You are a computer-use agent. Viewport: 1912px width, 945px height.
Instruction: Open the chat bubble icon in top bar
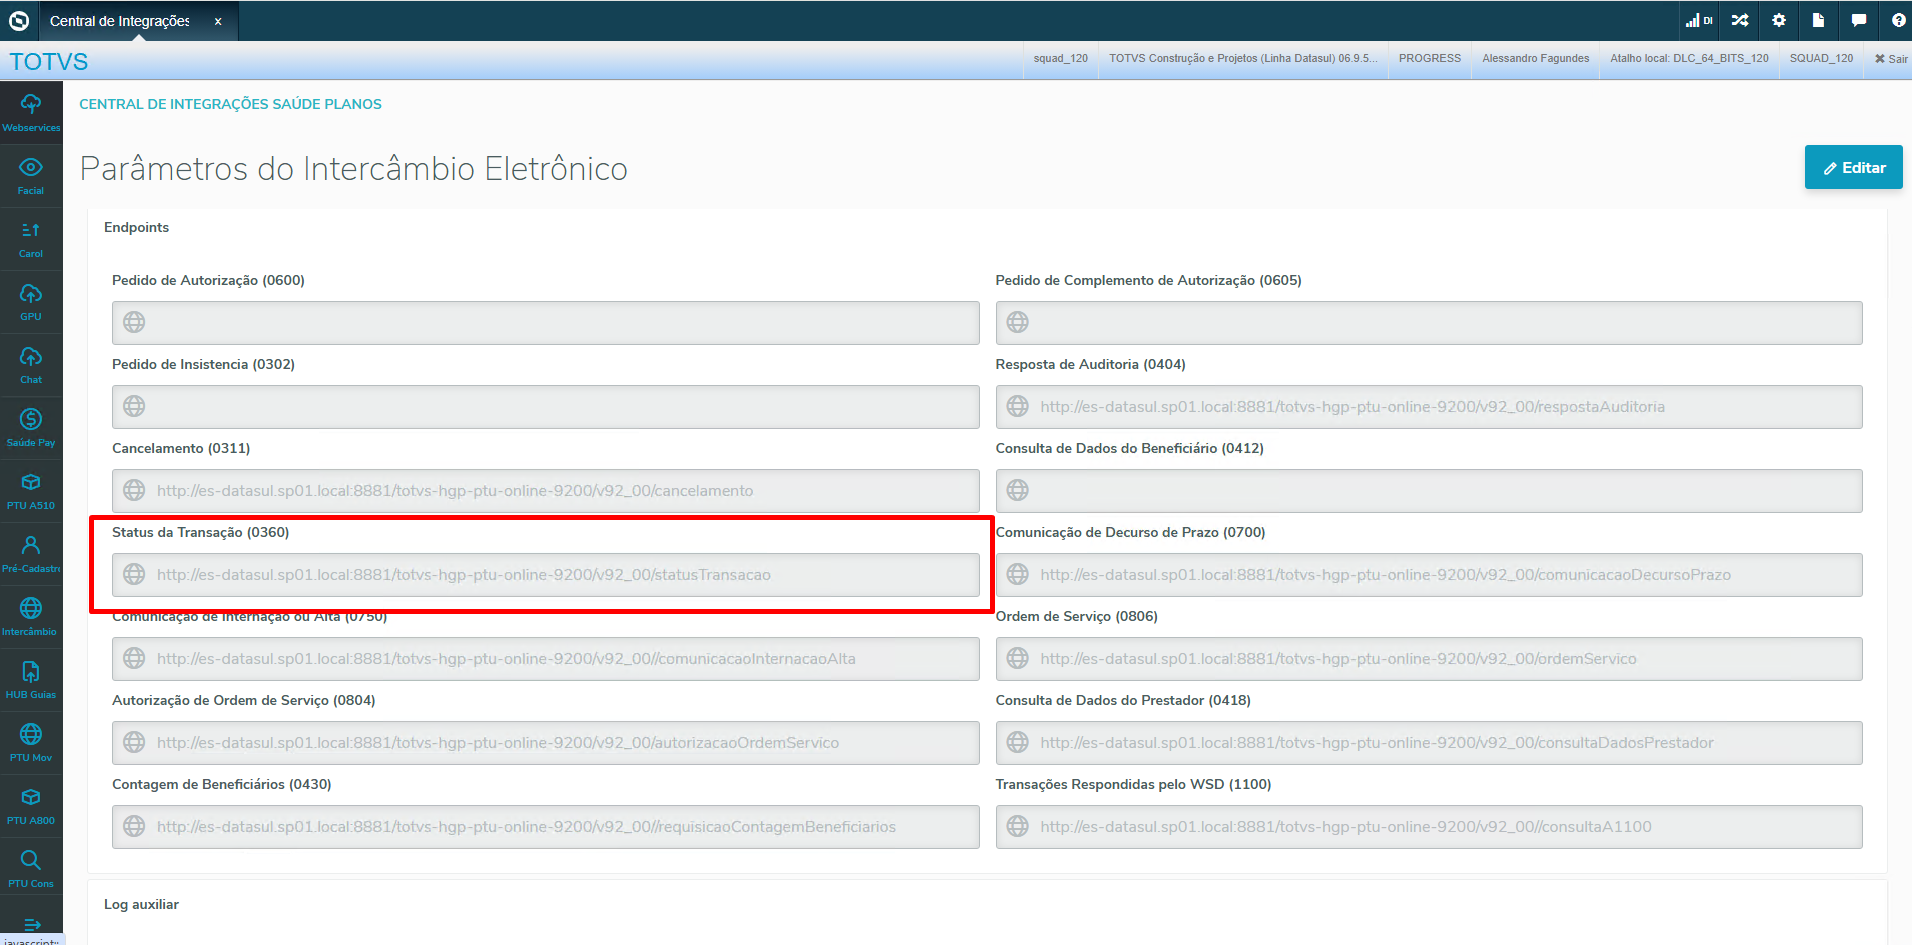1858,20
